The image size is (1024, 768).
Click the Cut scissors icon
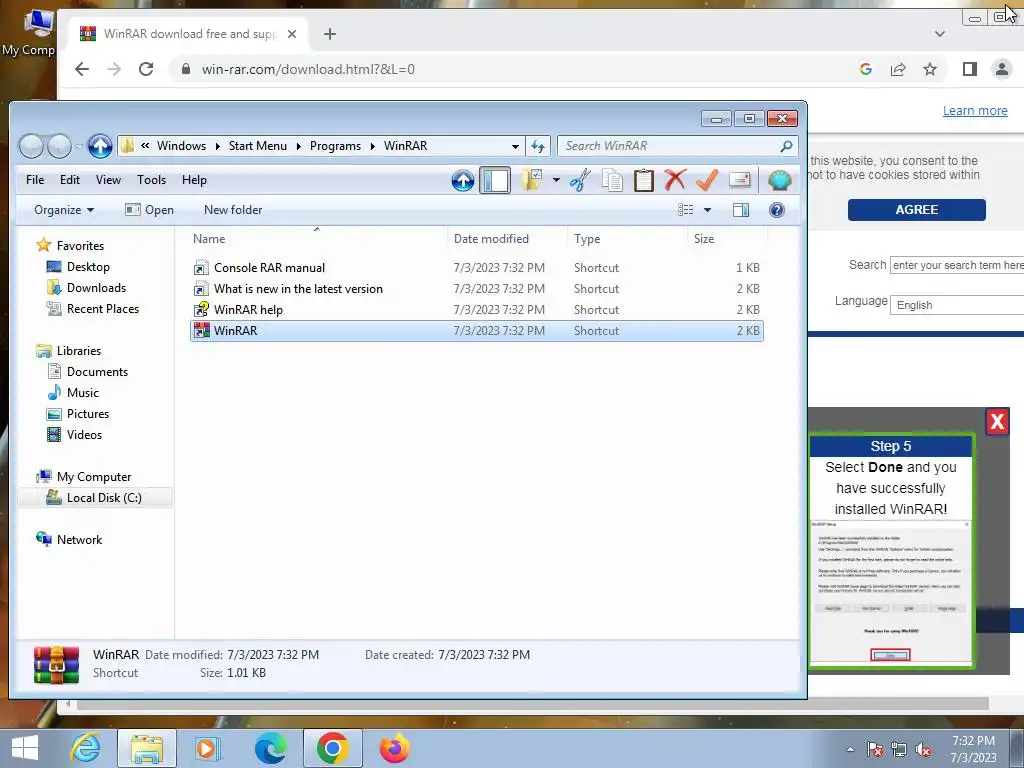point(580,180)
